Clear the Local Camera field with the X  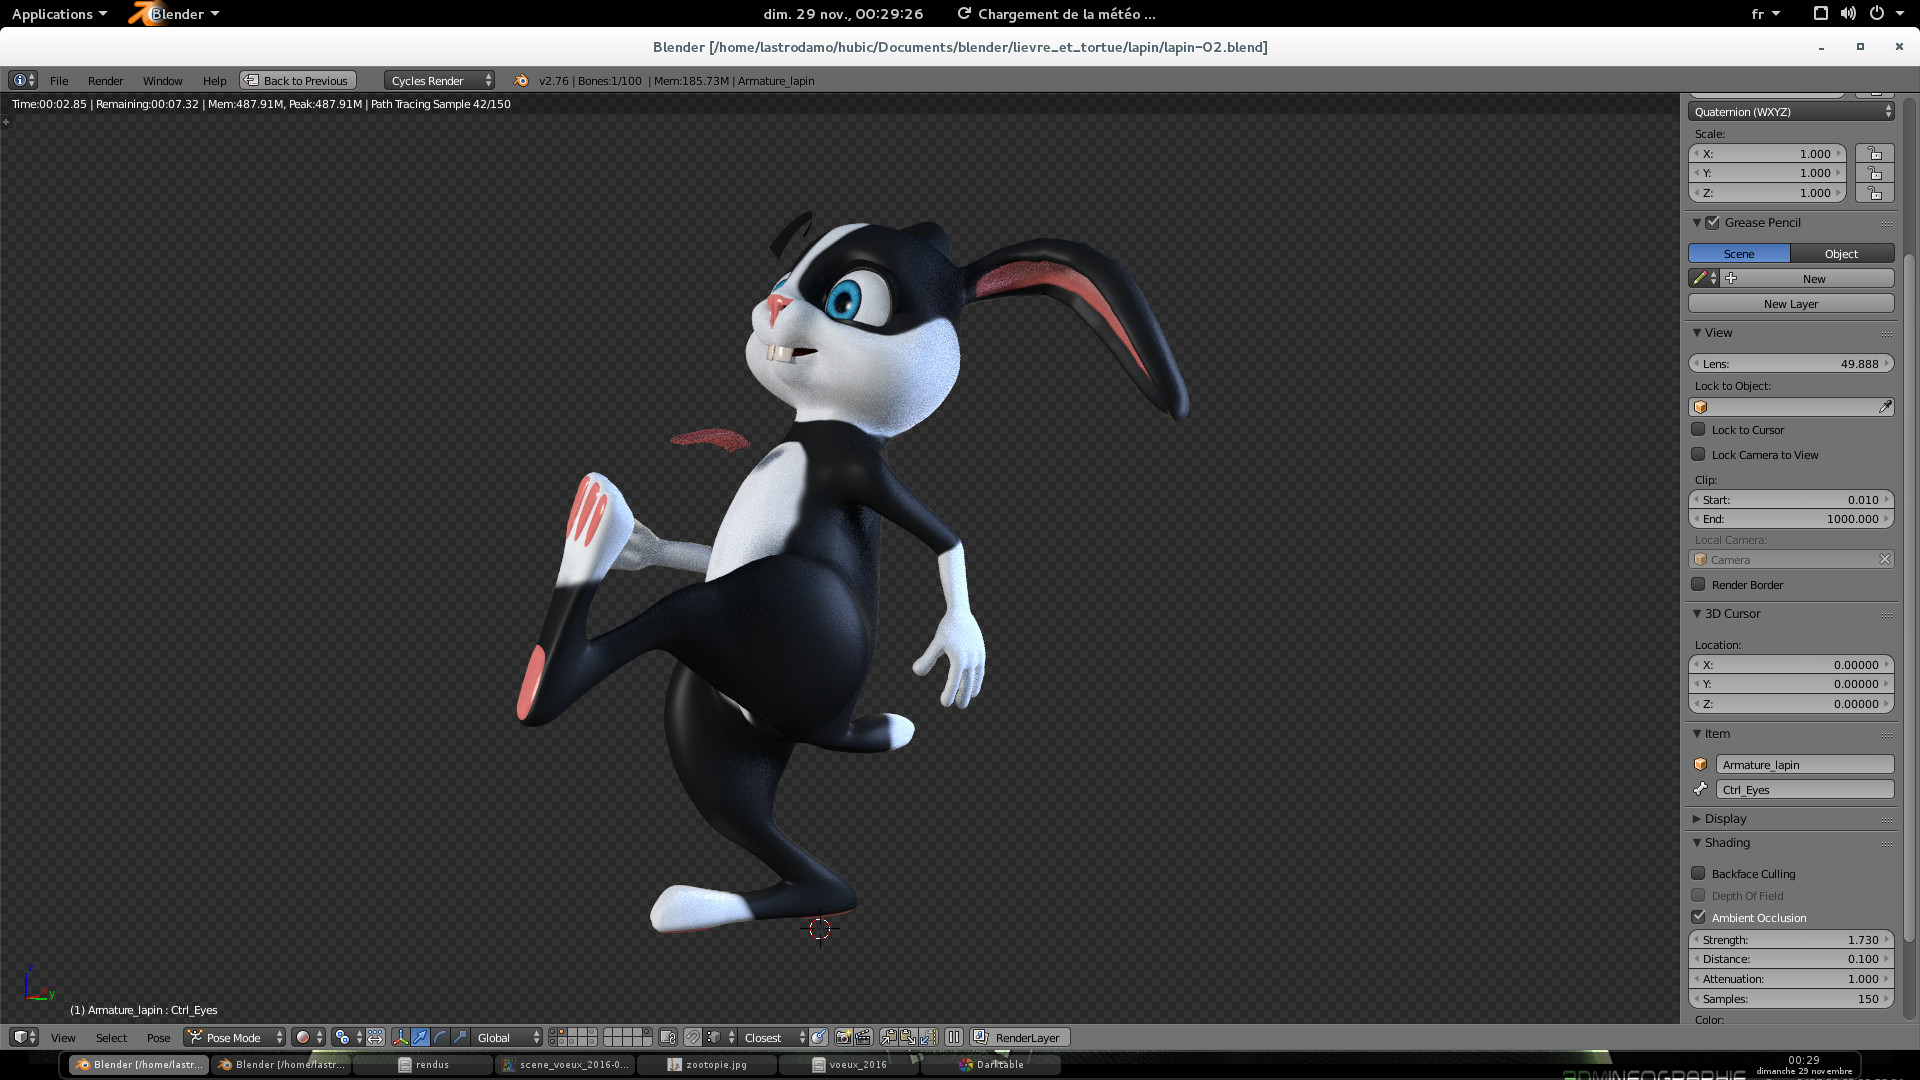pyautogui.click(x=1885, y=560)
